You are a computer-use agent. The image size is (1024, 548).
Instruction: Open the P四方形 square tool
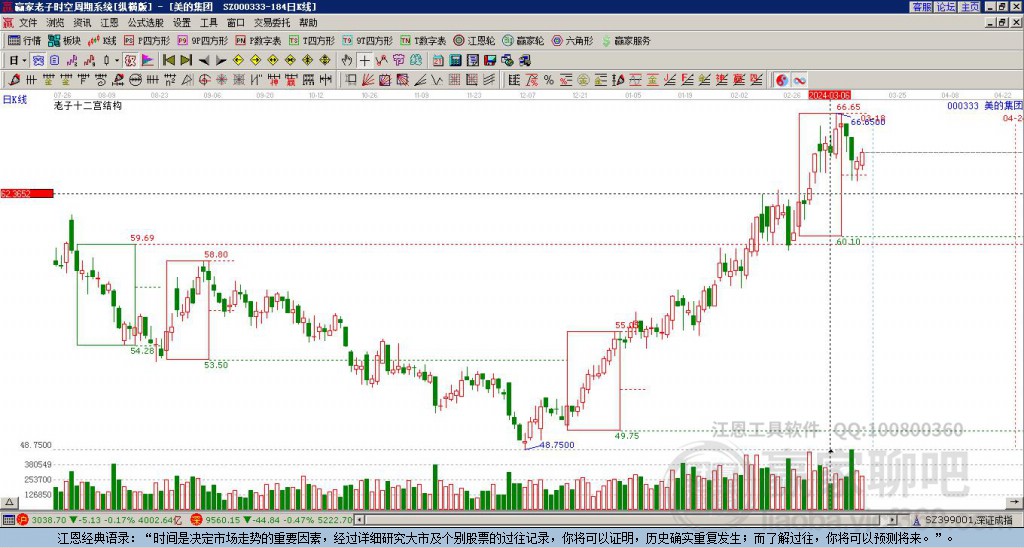pos(147,40)
